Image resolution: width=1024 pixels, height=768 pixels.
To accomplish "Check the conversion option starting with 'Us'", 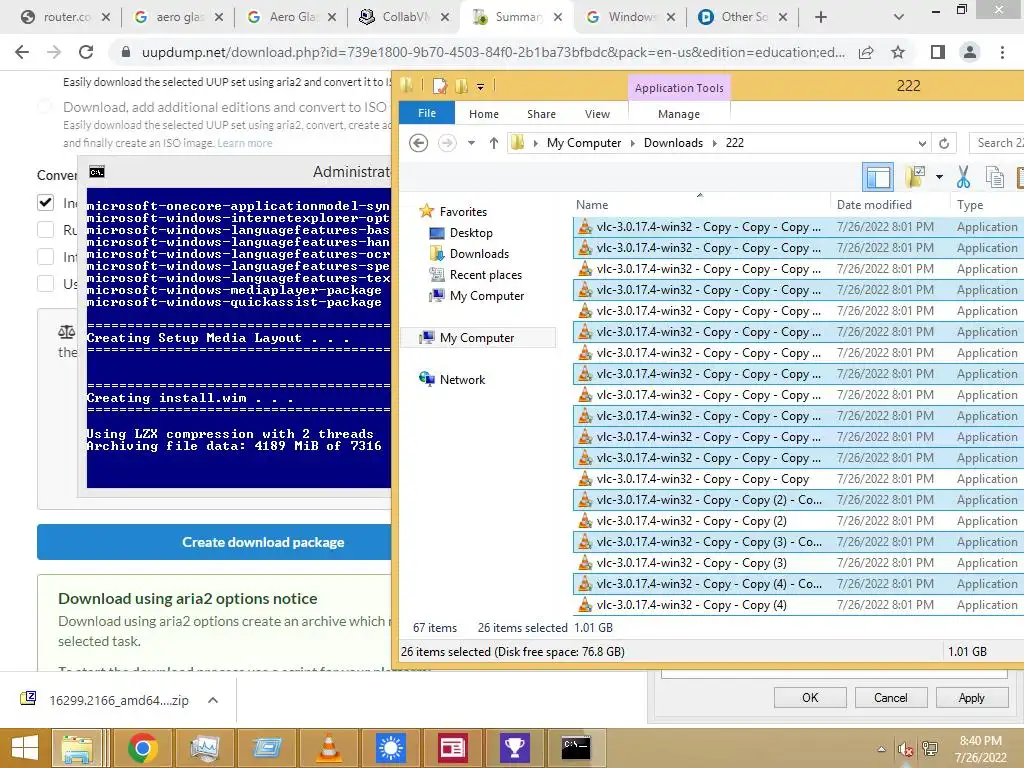I will 45,283.
